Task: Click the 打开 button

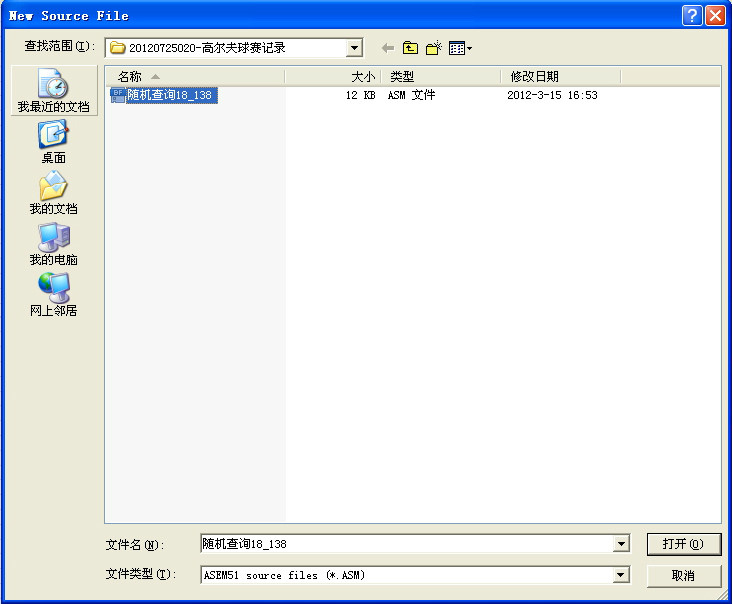Action: (x=683, y=544)
